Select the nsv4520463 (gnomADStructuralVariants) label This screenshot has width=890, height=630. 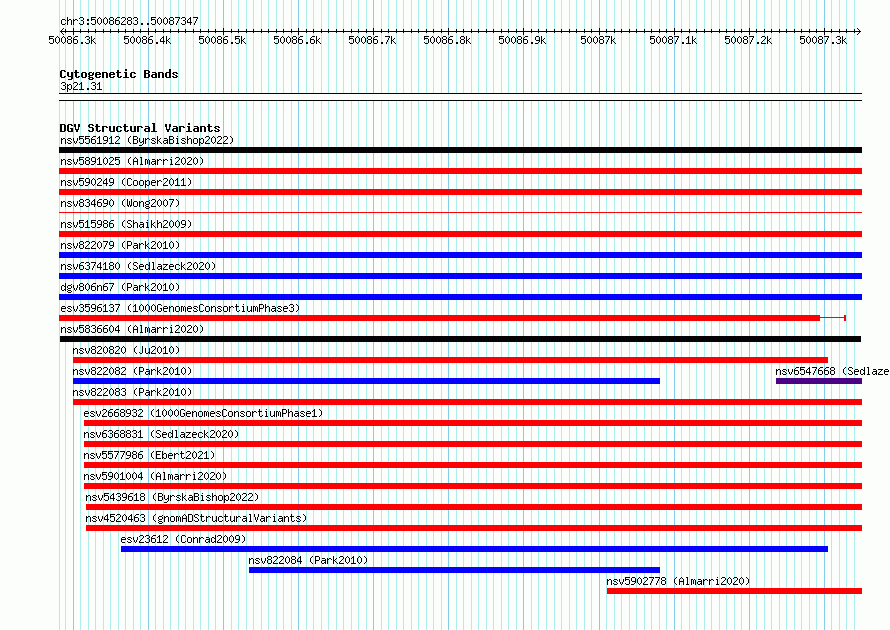[x=196, y=518]
